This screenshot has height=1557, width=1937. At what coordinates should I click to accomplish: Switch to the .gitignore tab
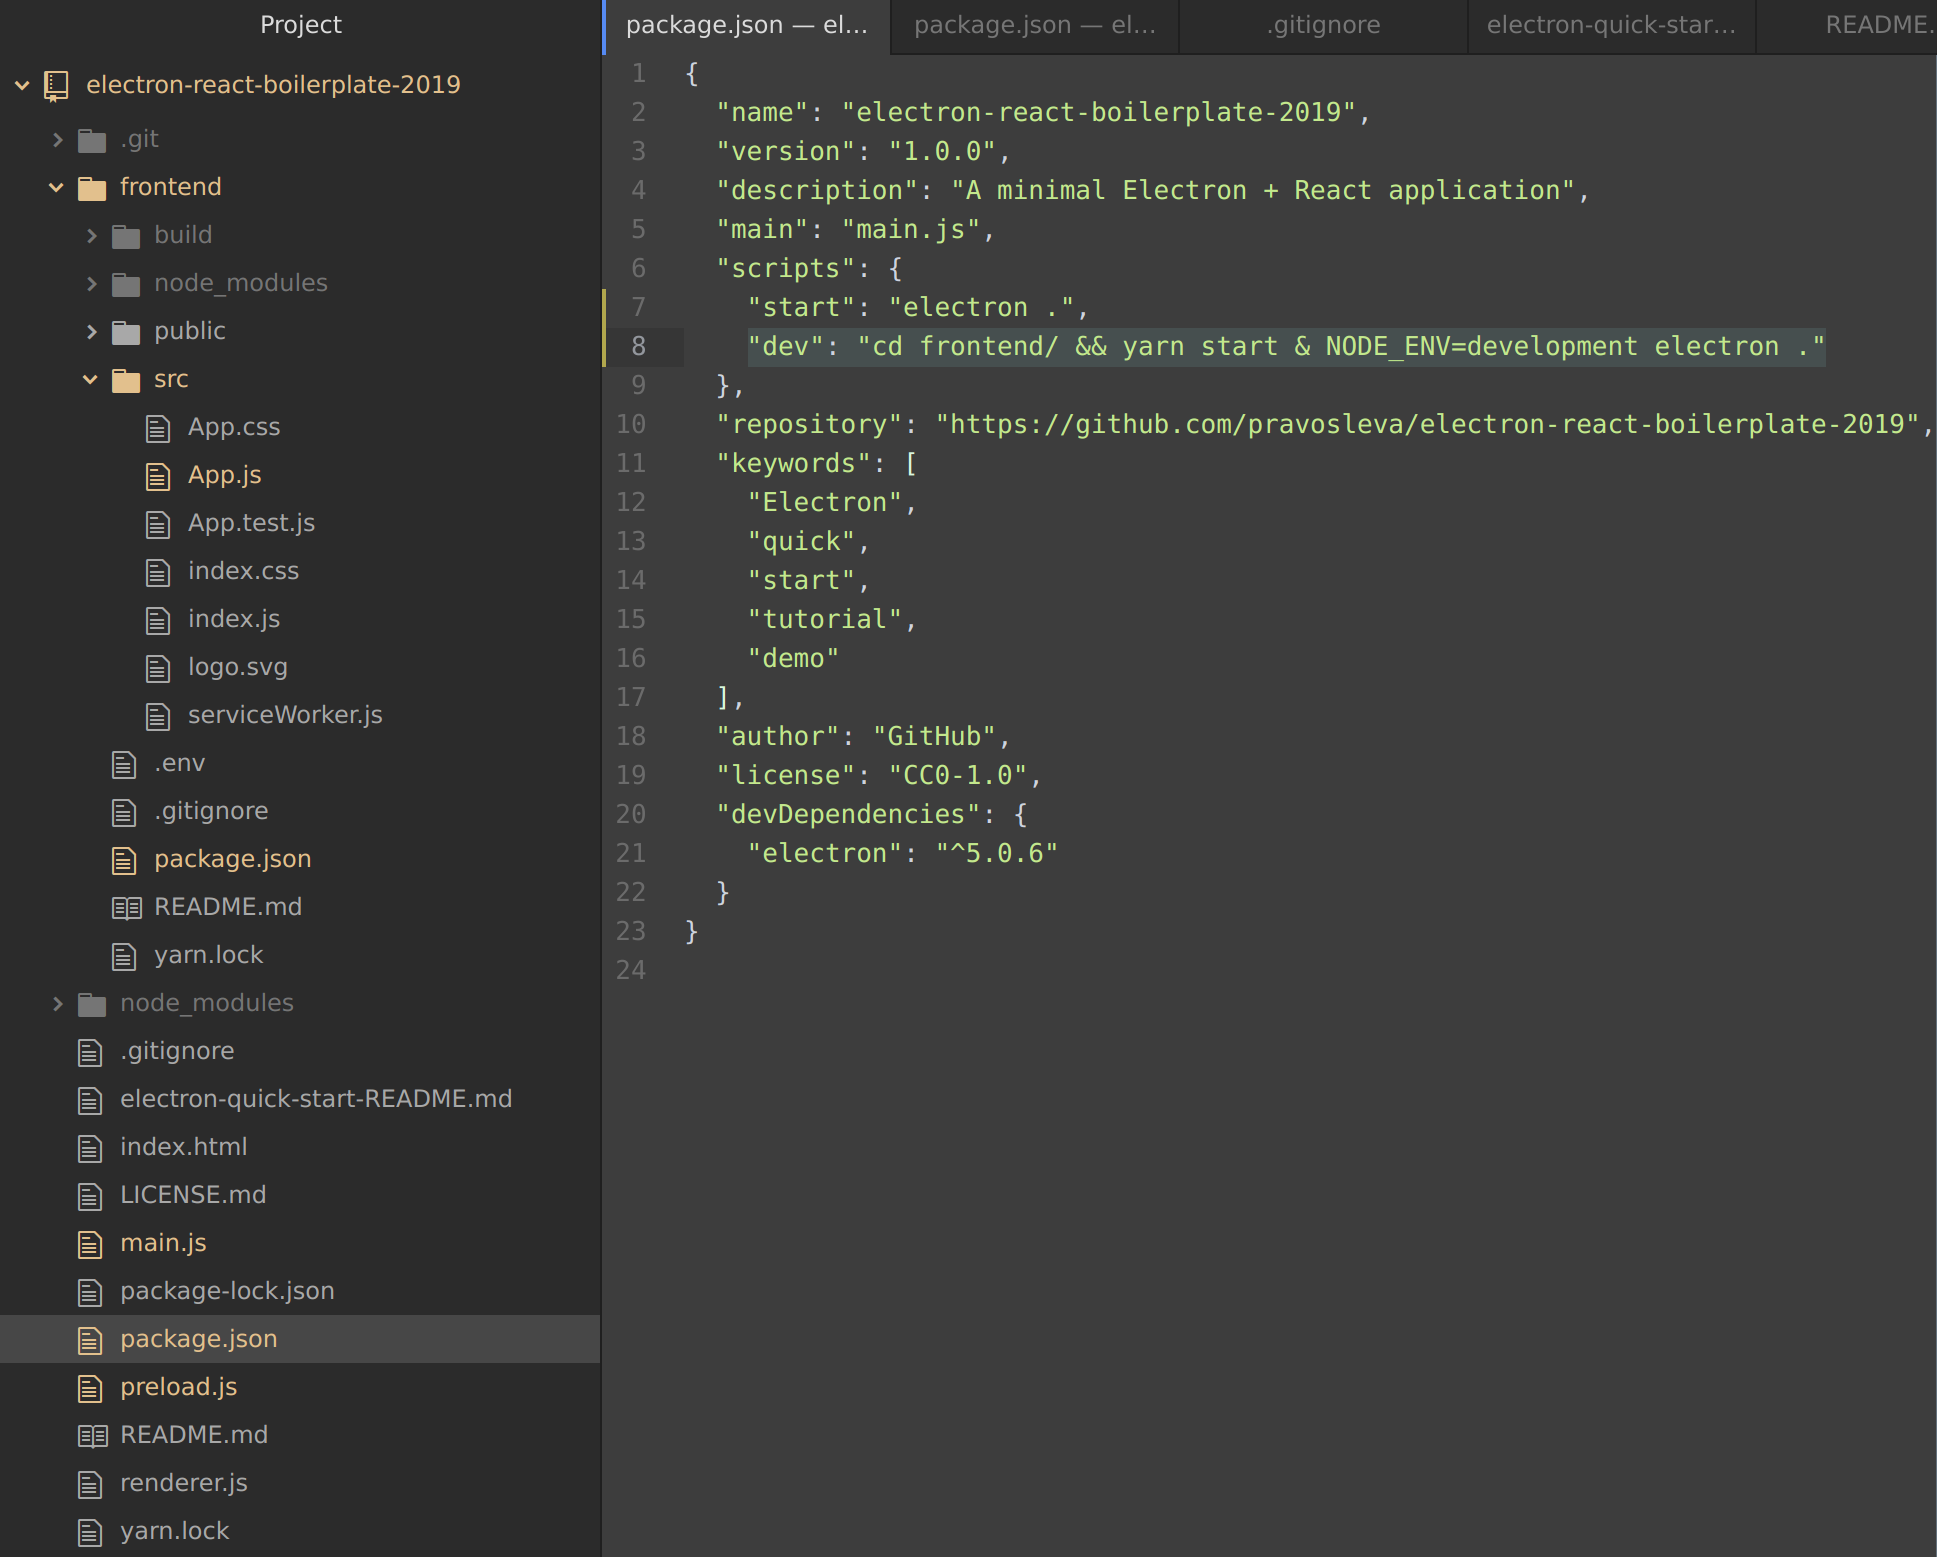coord(1323,25)
